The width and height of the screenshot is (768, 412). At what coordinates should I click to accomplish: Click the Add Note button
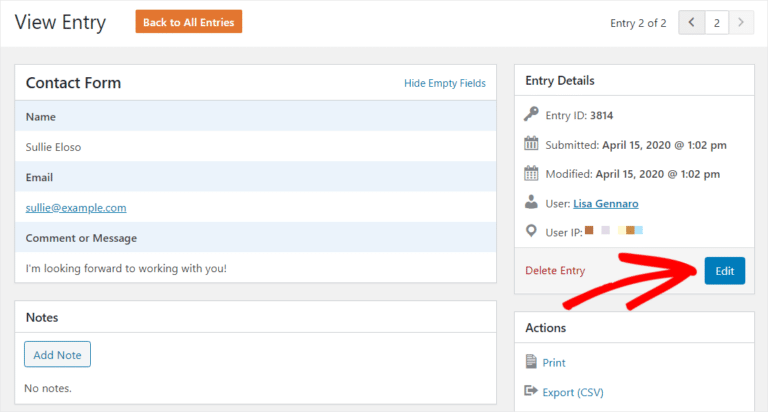(x=57, y=355)
